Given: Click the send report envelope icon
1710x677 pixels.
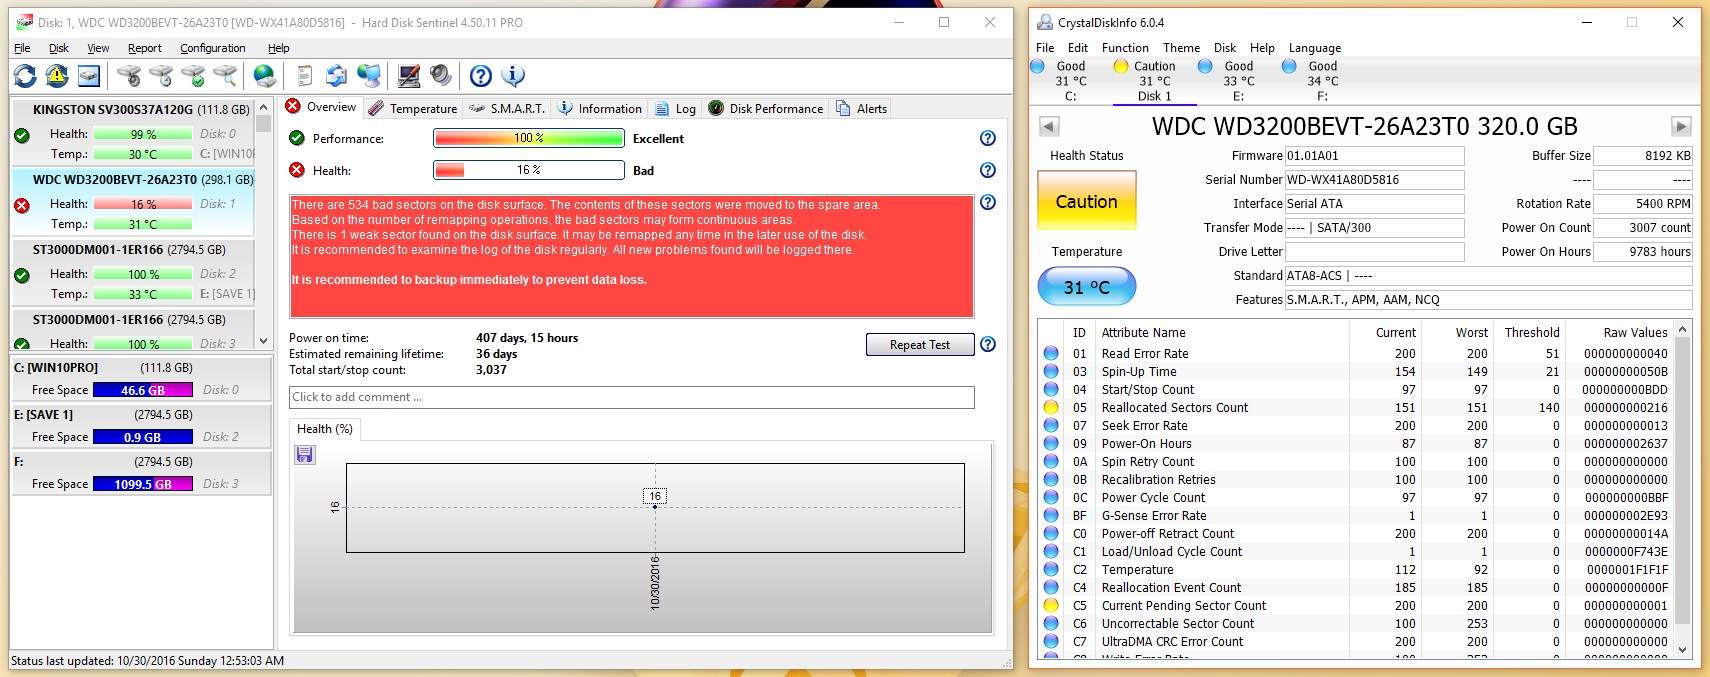Looking at the screenshot, I should click(x=337, y=76).
